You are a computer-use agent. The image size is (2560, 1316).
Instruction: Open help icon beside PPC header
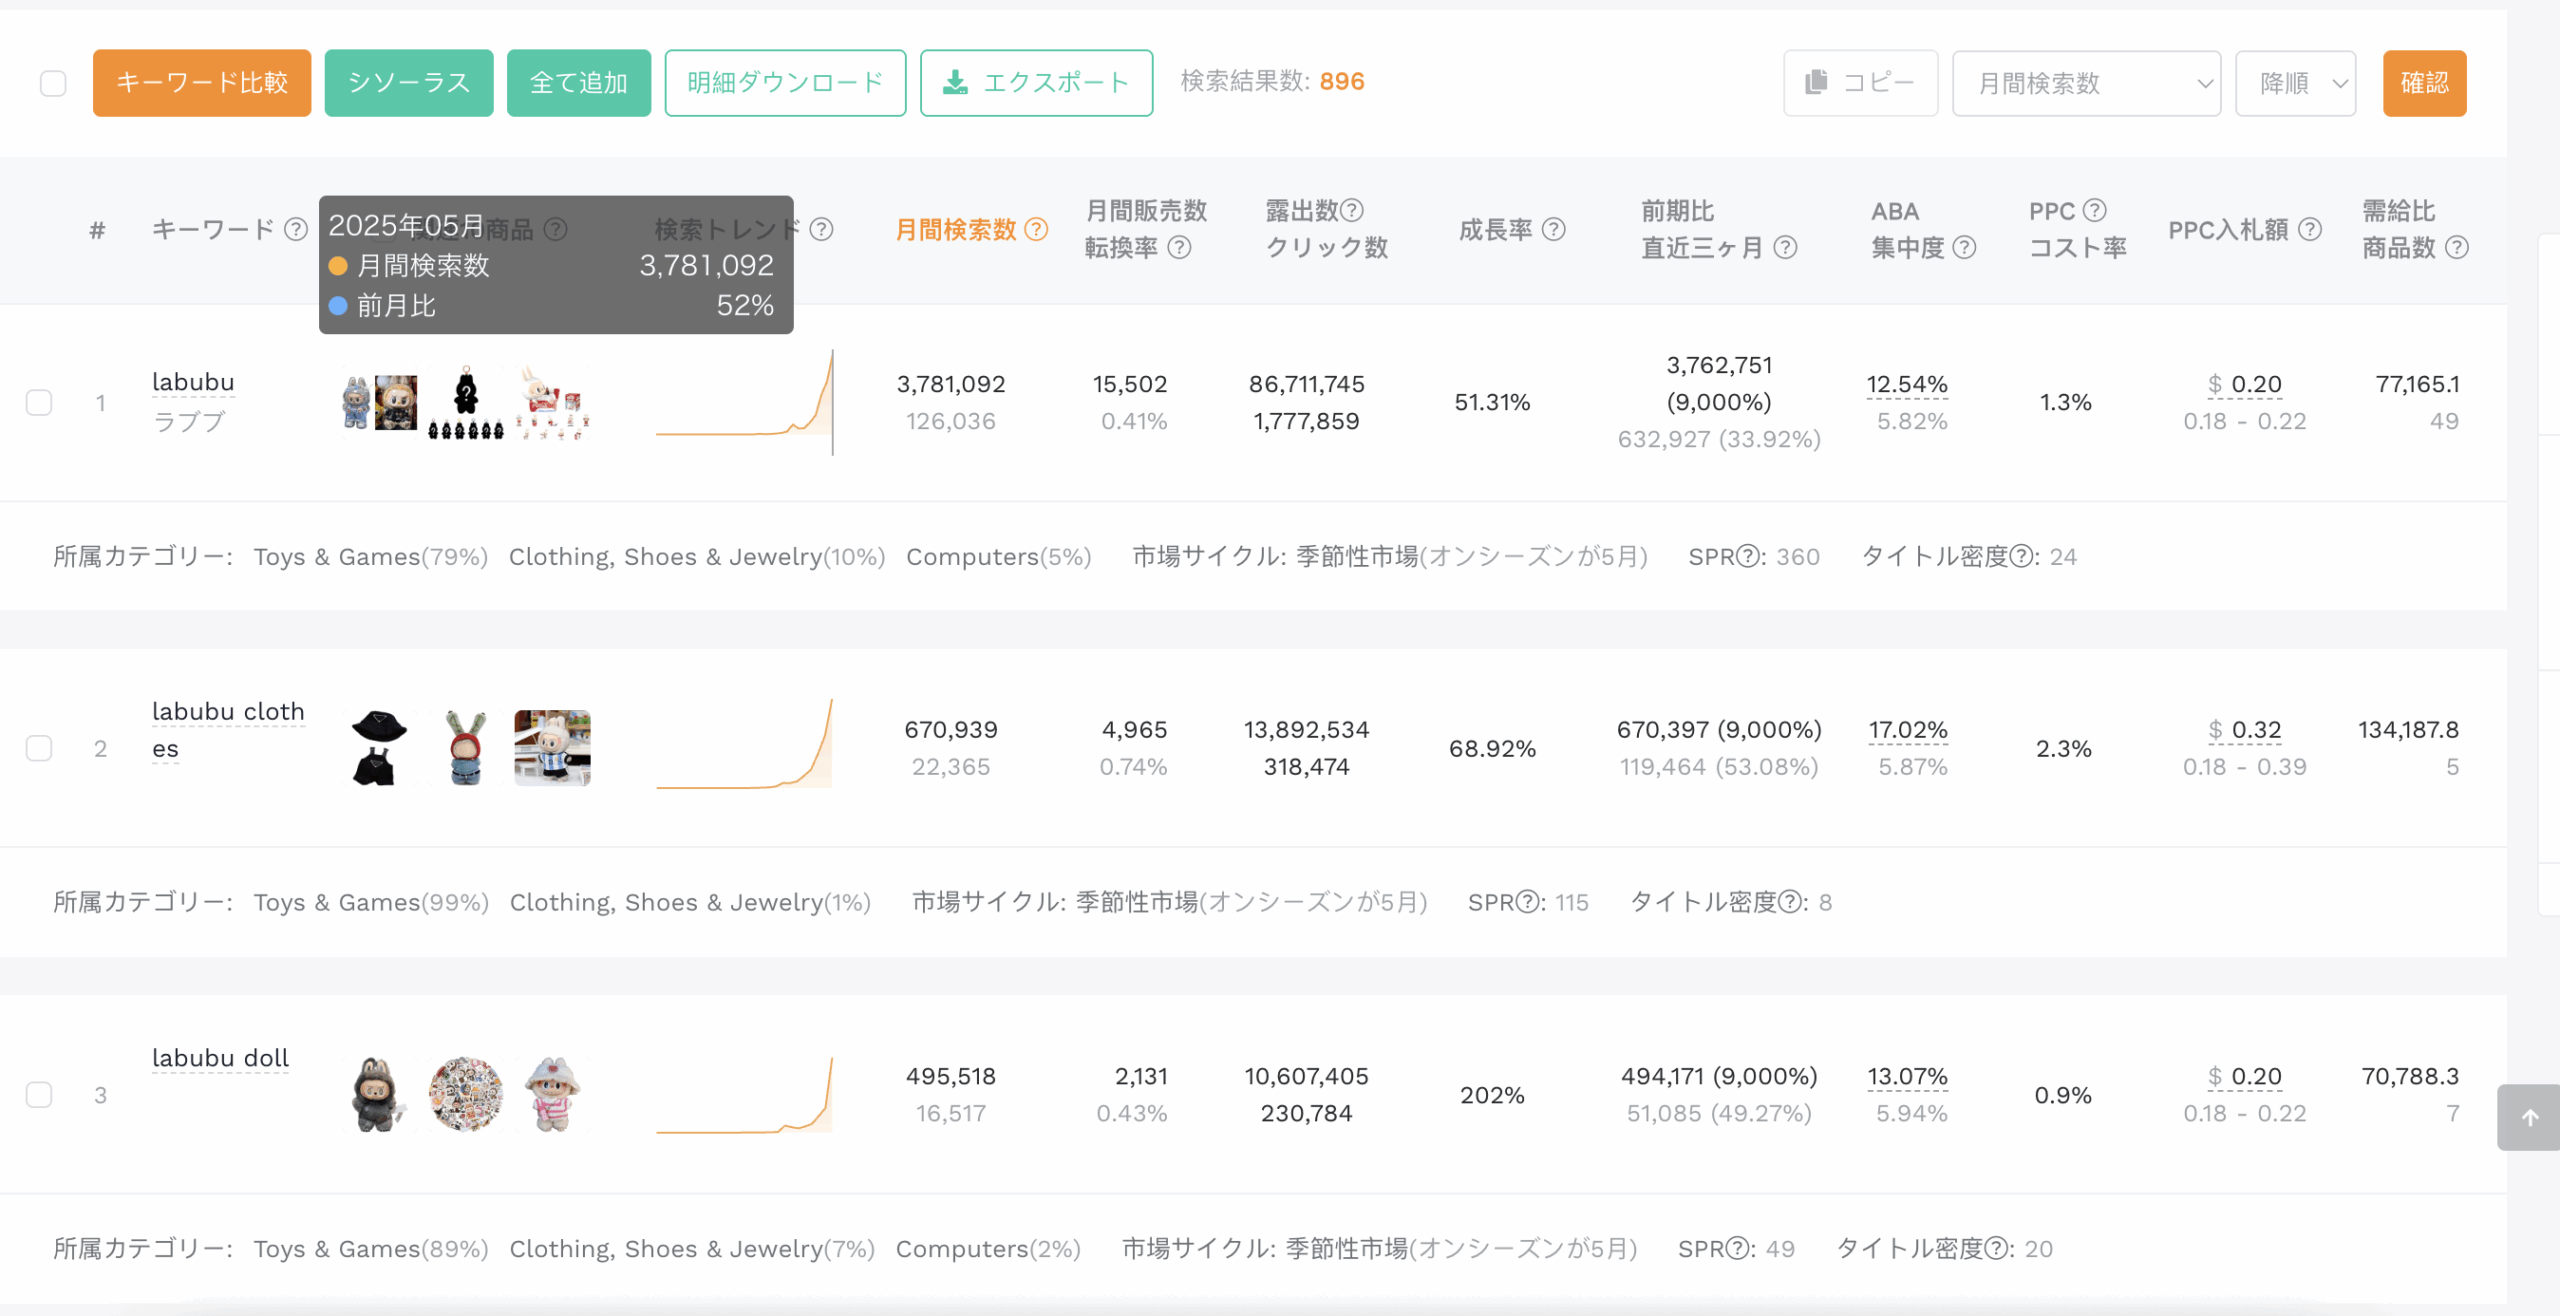click(2095, 211)
